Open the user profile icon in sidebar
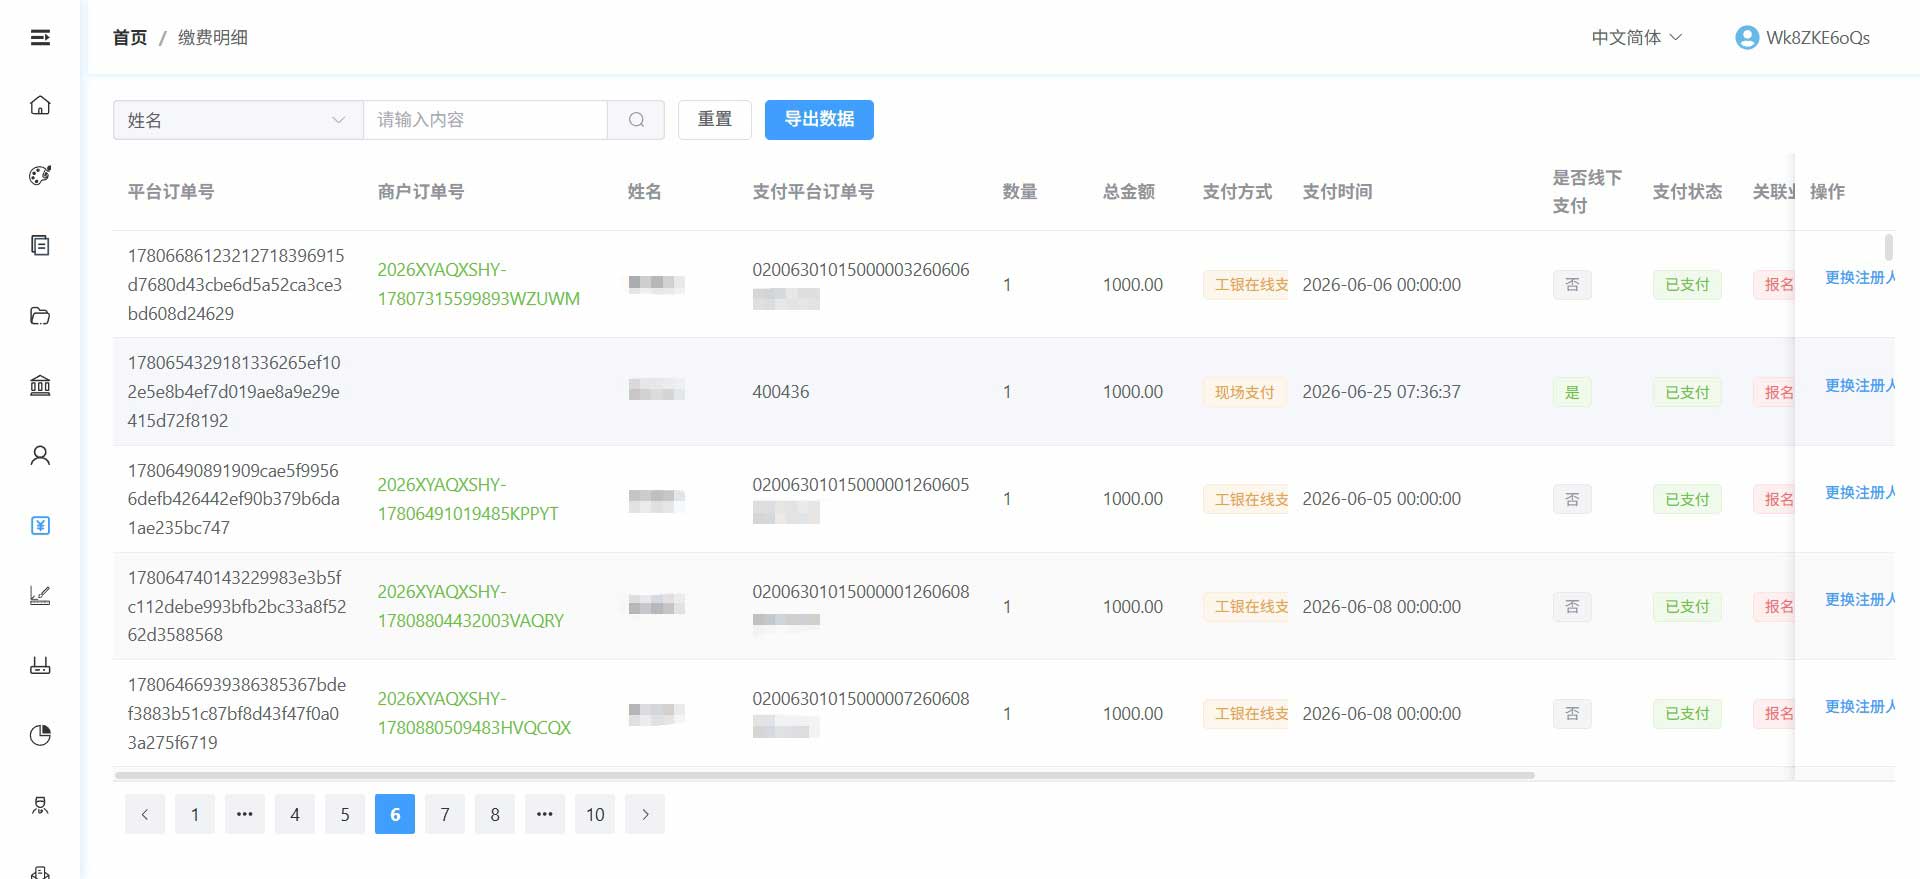1920x879 pixels. point(40,455)
